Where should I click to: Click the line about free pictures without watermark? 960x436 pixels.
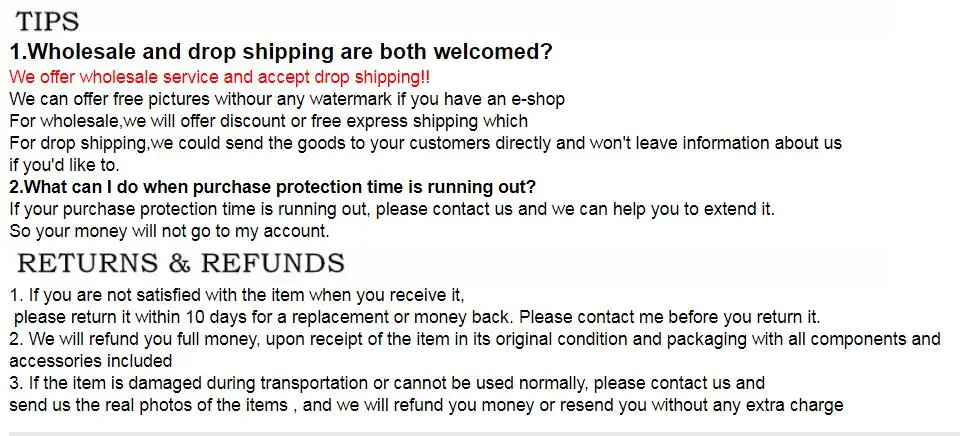pyautogui.click(x=287, y=99)
